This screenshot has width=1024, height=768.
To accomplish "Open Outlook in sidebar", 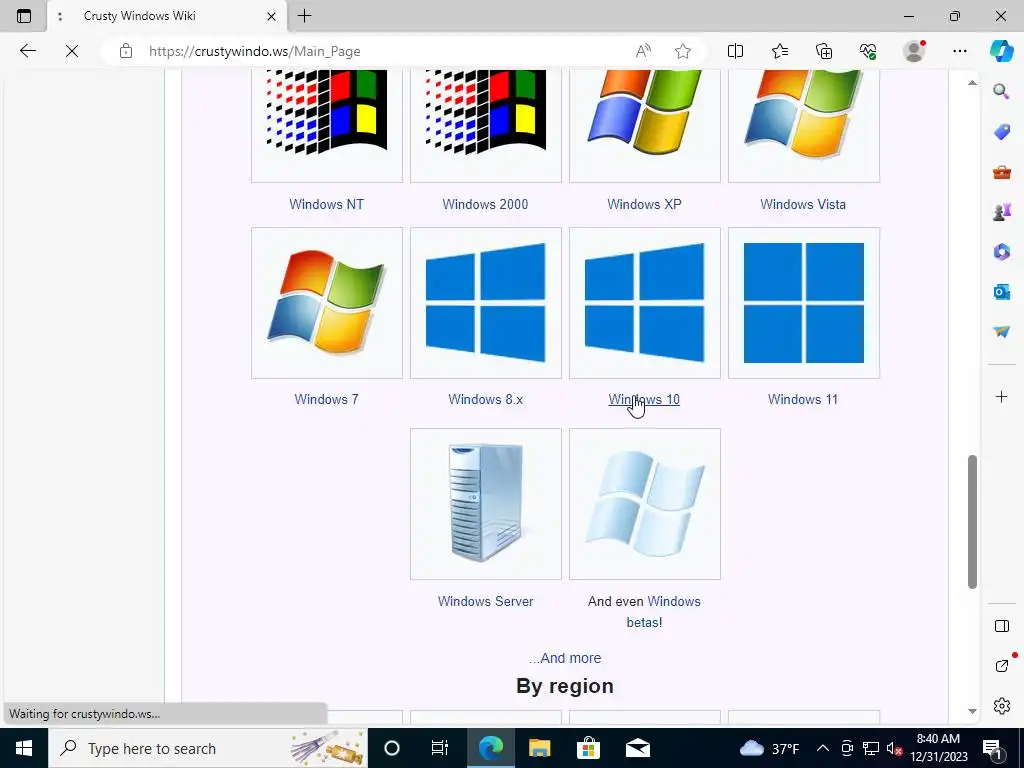I will click(x=1001, y=291).
